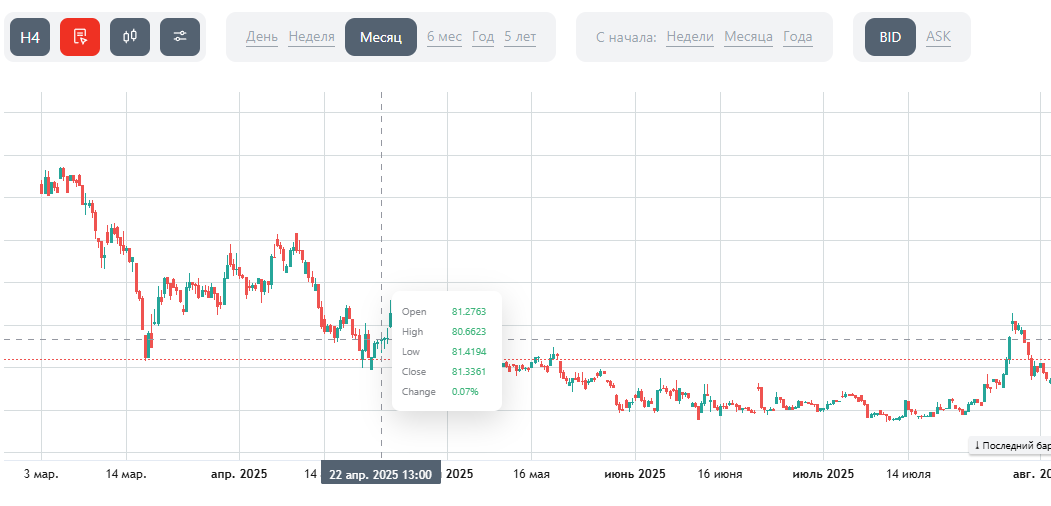The width and height of the screenshot is (1051, 506).
Task: Click the 3 мар. axis date label
Action: coord(42,475)
